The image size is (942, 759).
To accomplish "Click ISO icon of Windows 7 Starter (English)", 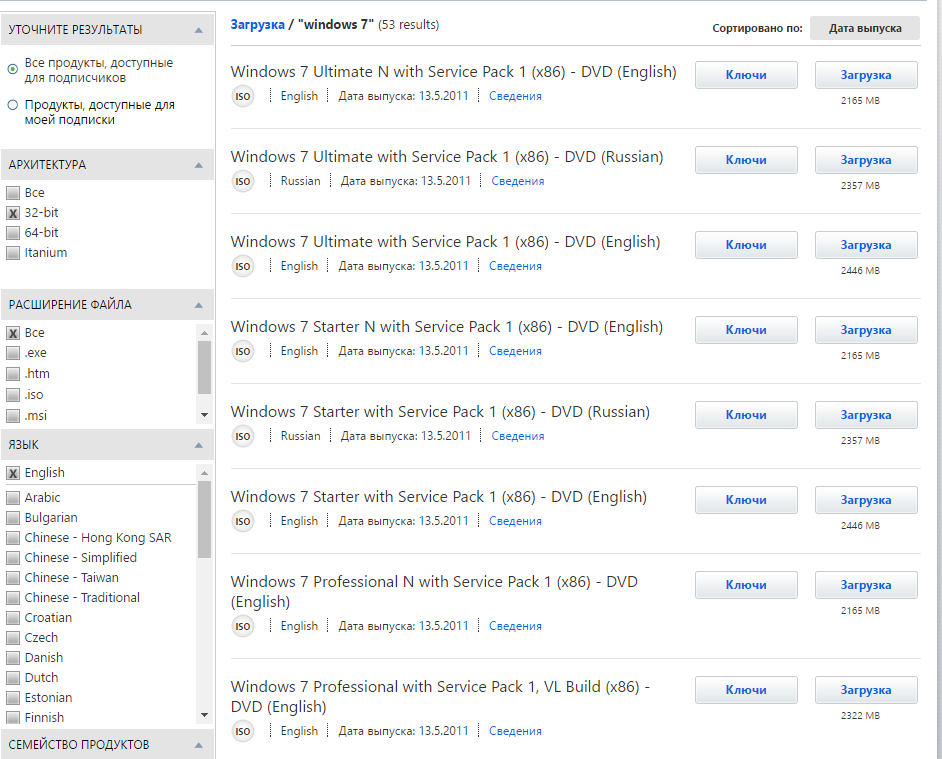I will (243, 521).
